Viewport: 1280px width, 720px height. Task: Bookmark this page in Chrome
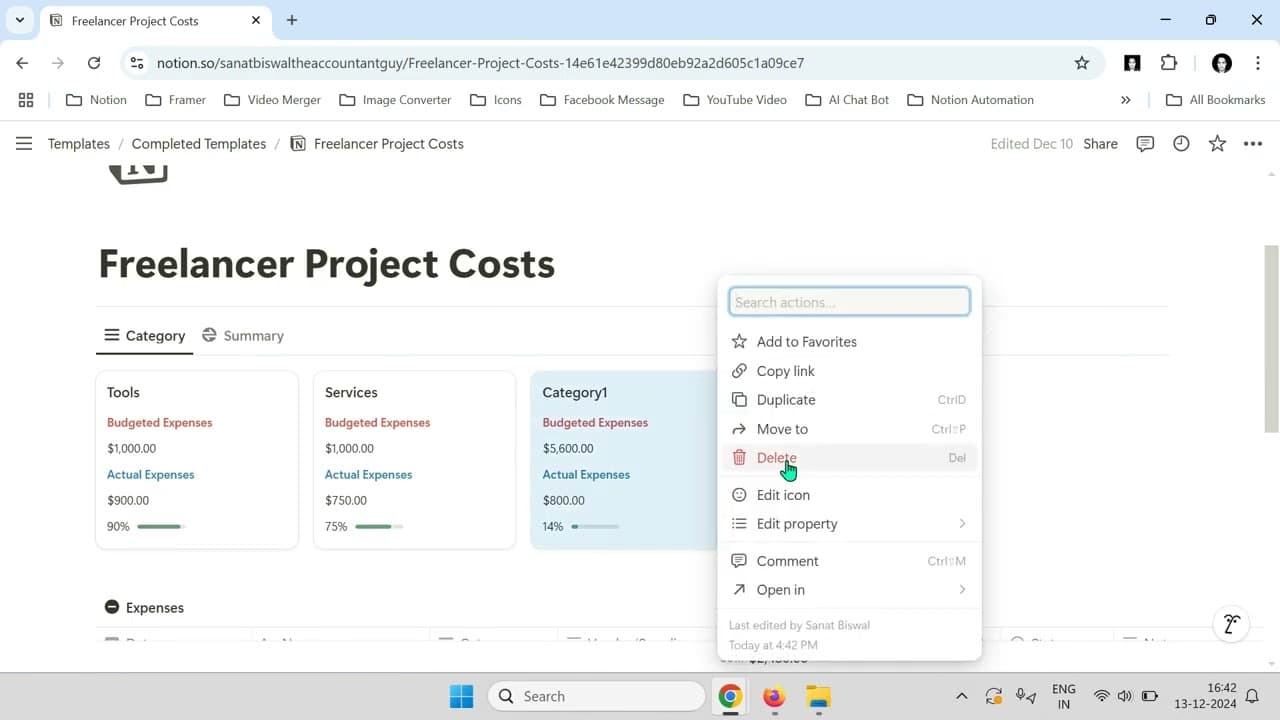(1081, 63)
